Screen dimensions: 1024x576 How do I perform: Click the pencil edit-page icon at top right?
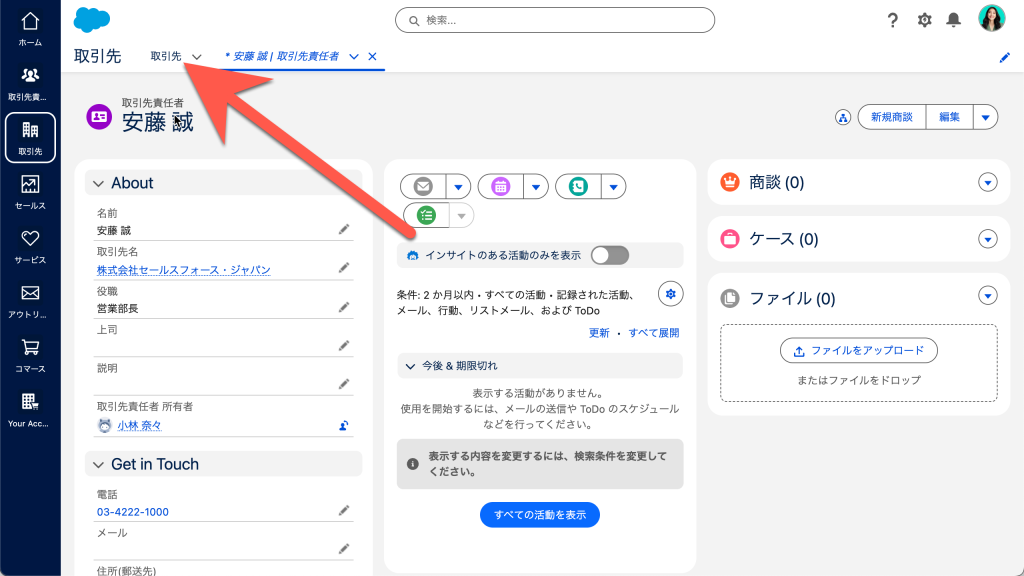[x=1004, y=57]
